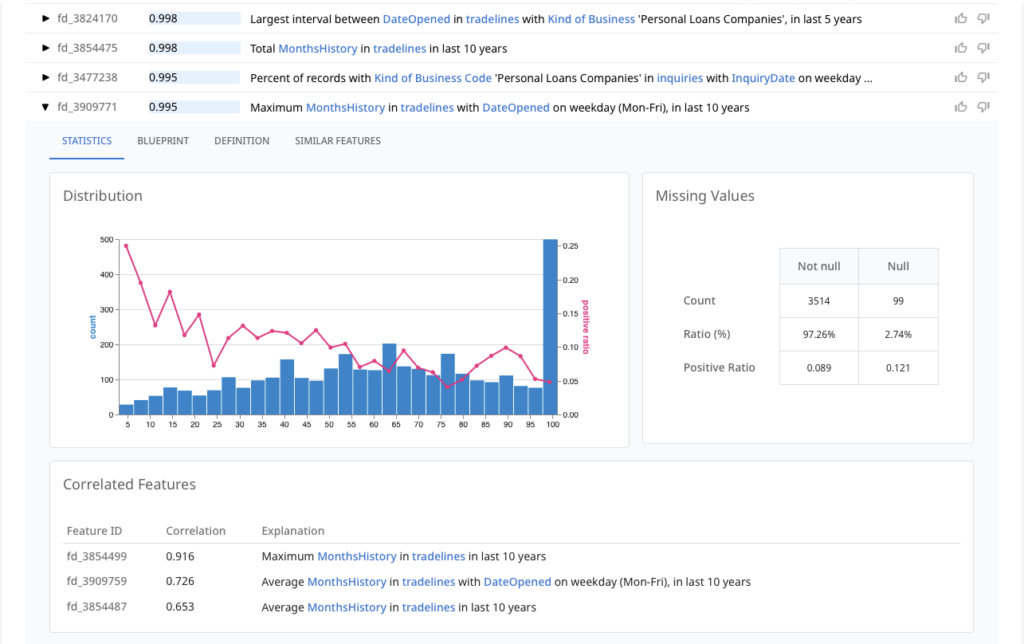The height and width of the screenshot is (644, 1024).
Task: Click the Correlation column header
Action: [x=196, y=531]
